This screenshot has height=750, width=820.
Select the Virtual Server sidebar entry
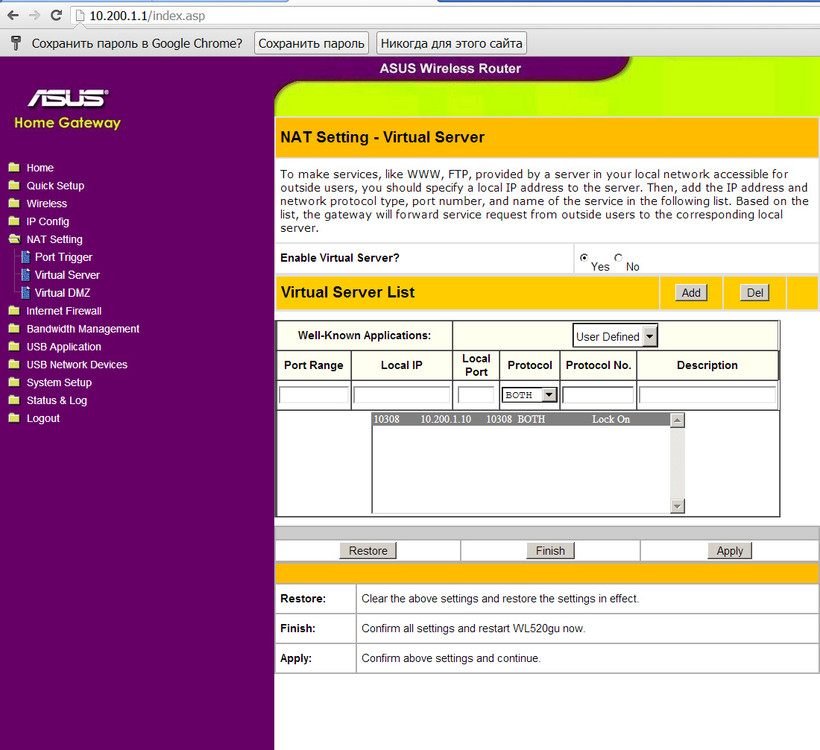[67, 275]
